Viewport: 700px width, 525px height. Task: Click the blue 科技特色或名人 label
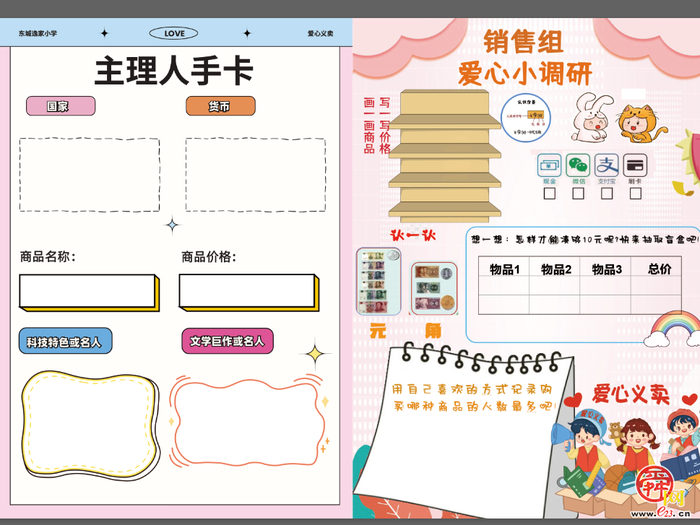[x=65, y=341]
